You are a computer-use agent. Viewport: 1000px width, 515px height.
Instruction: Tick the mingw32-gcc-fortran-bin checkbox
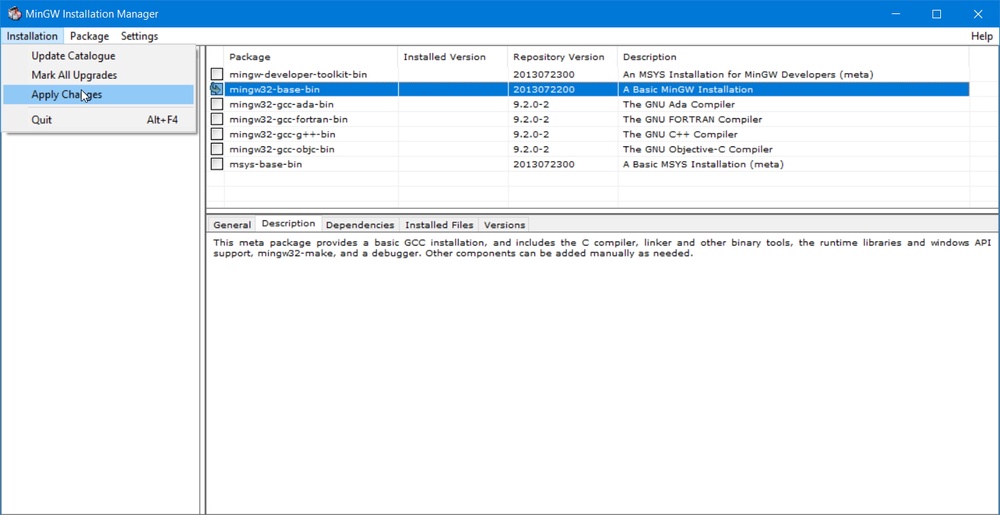217,119
